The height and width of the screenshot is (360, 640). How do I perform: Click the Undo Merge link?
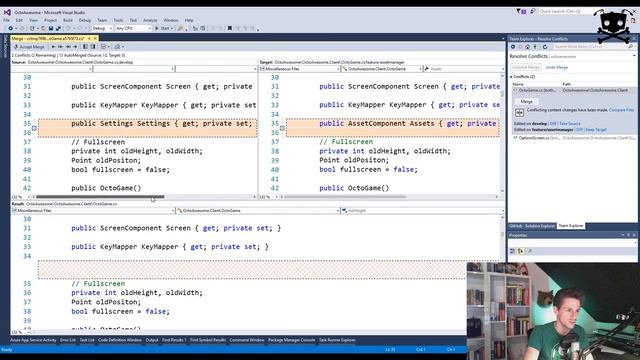[x=556, y=67]
